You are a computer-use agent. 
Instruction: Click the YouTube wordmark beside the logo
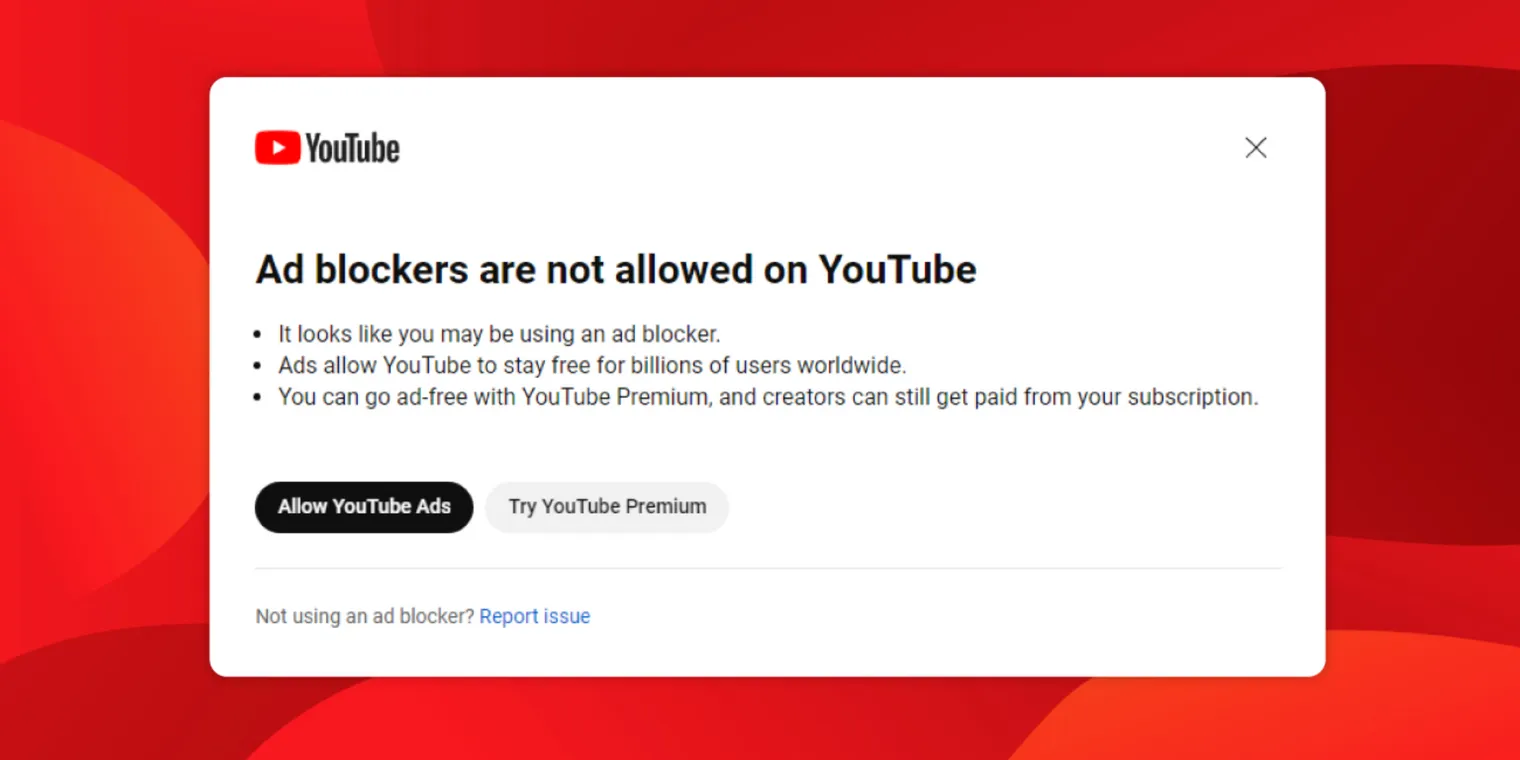click(352, 149)
